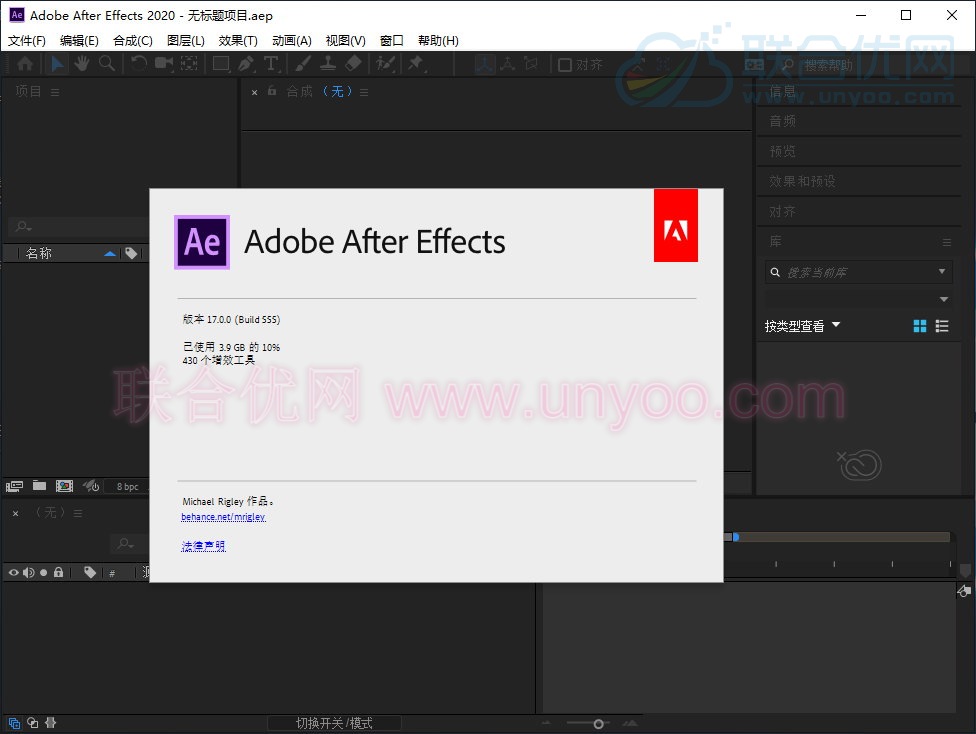The height and width of the screenshot is (734, 976).
Task: Switch library to list view
Action: (942, 326)
